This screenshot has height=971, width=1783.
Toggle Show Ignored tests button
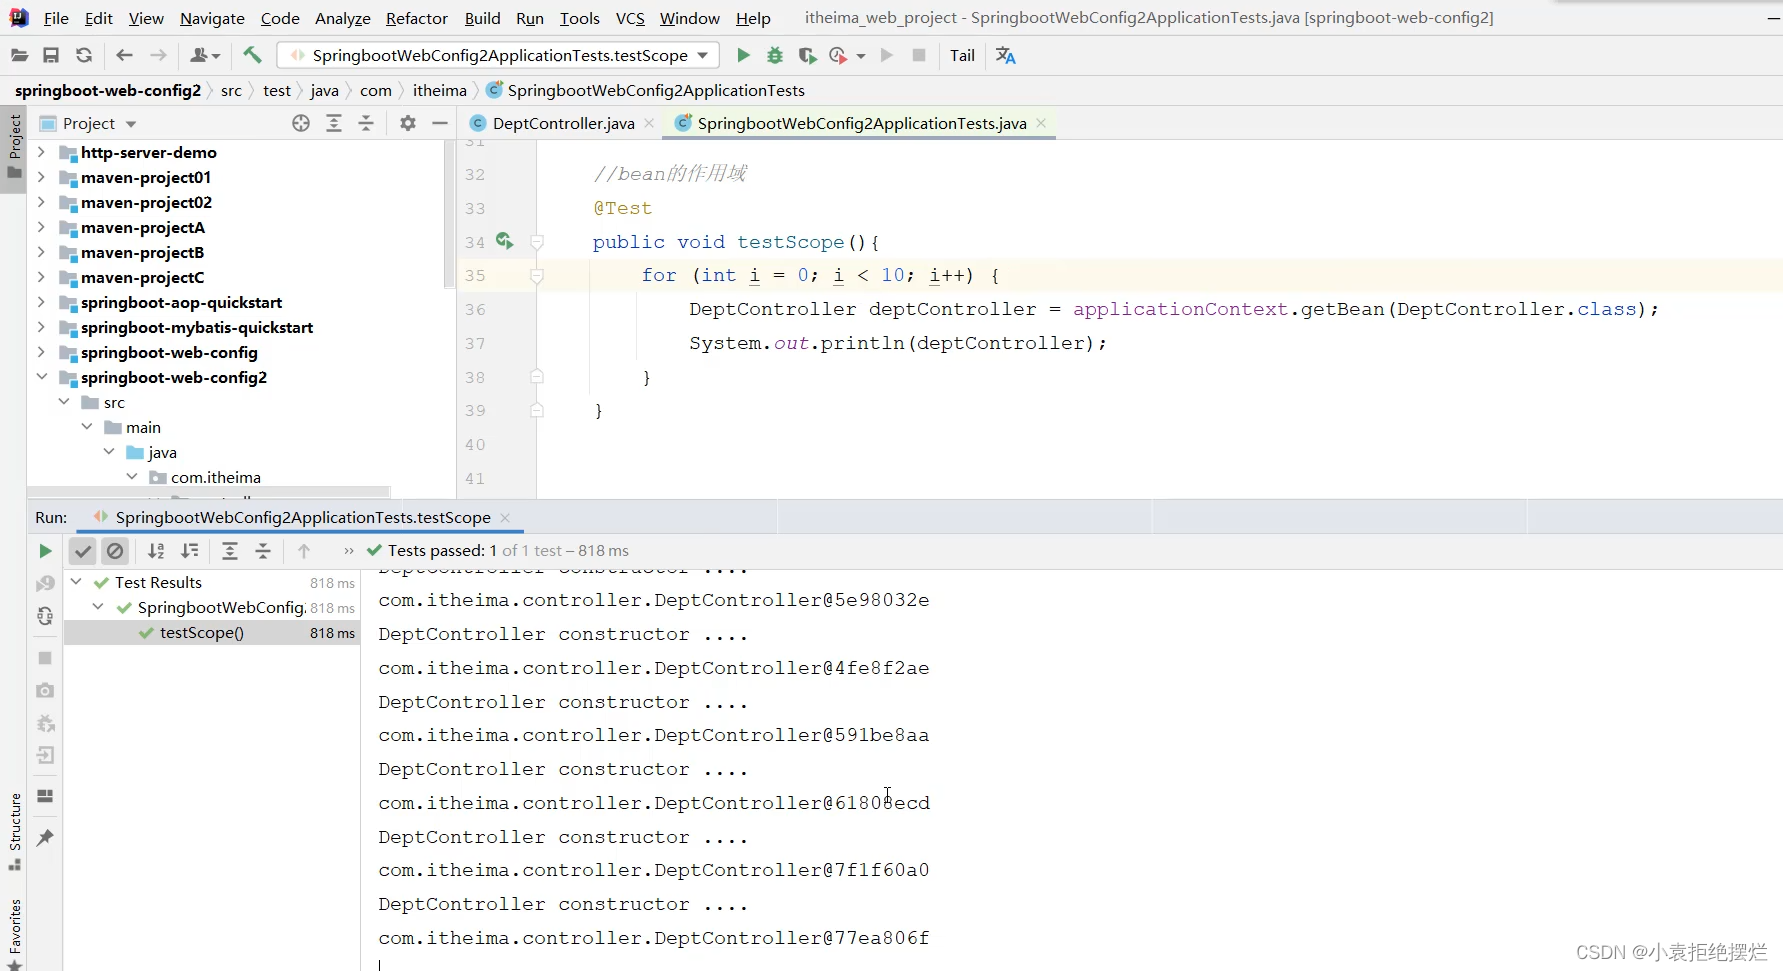click(115, 551)
